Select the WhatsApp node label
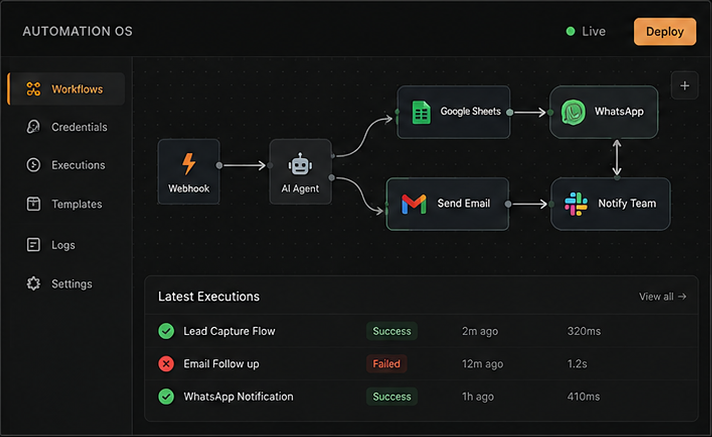 (619, 112)
